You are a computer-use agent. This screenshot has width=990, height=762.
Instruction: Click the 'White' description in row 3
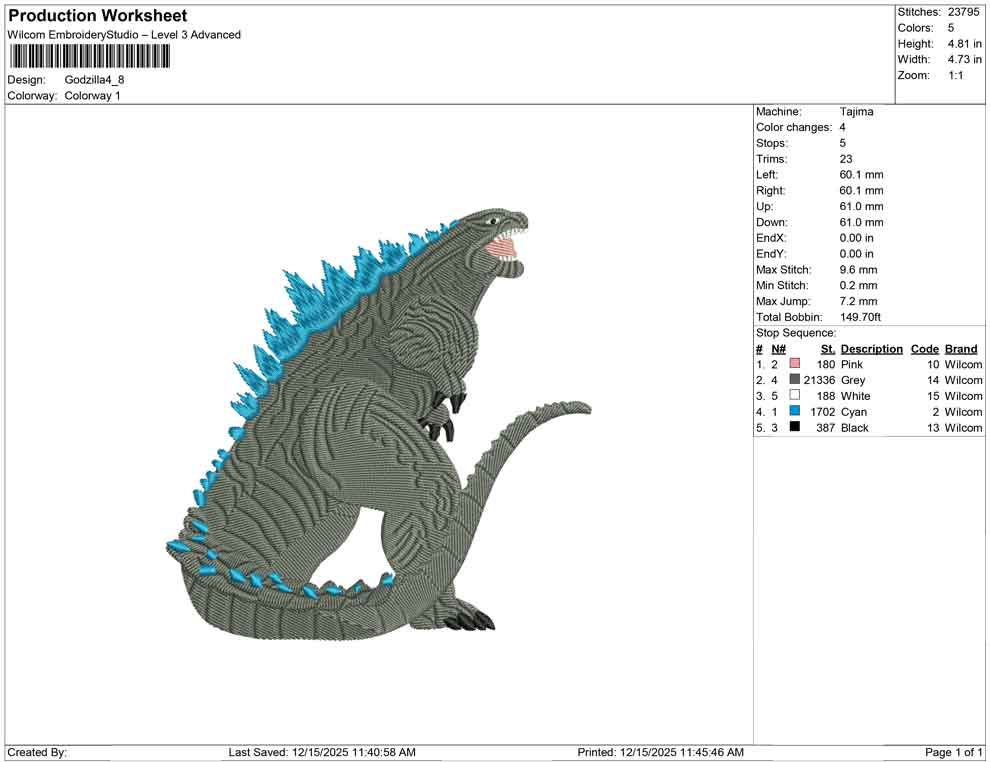coord(856,396)
